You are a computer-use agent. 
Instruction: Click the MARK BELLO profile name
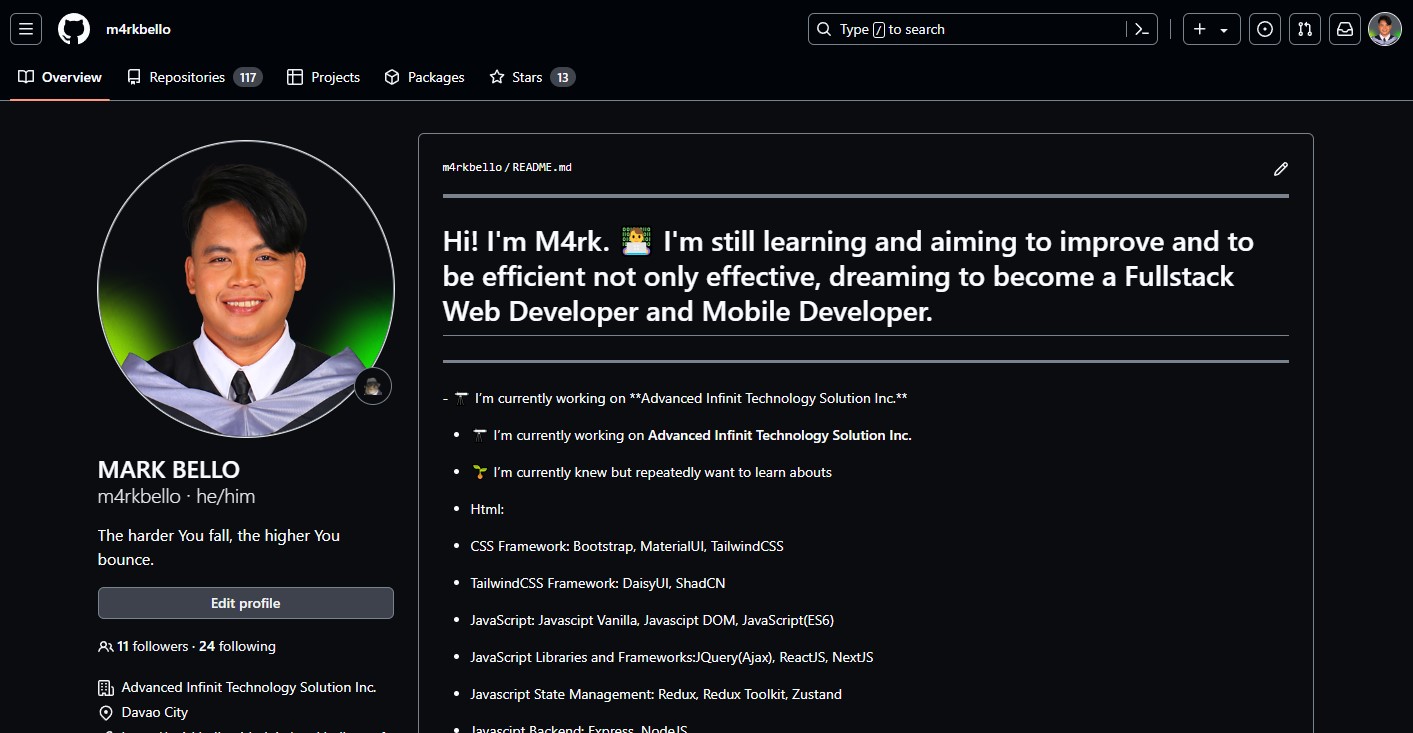coord(169,470)
